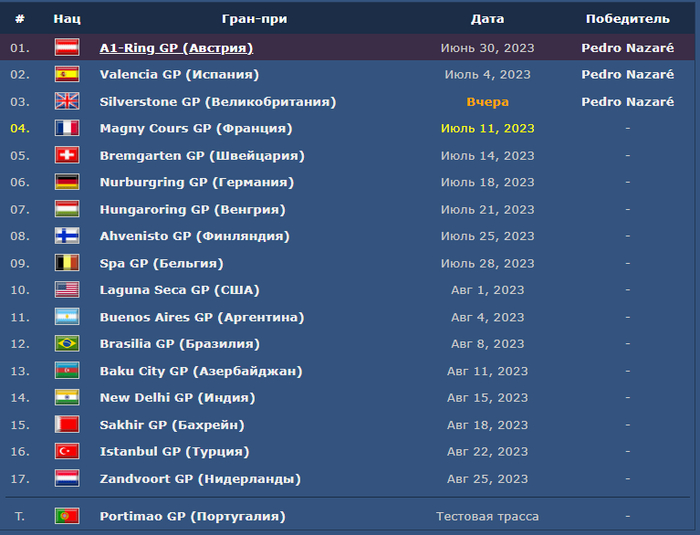Open Magny Cours GP (Франция) race
This screenshot has height=535, width=700.
(x=196, y=128)
